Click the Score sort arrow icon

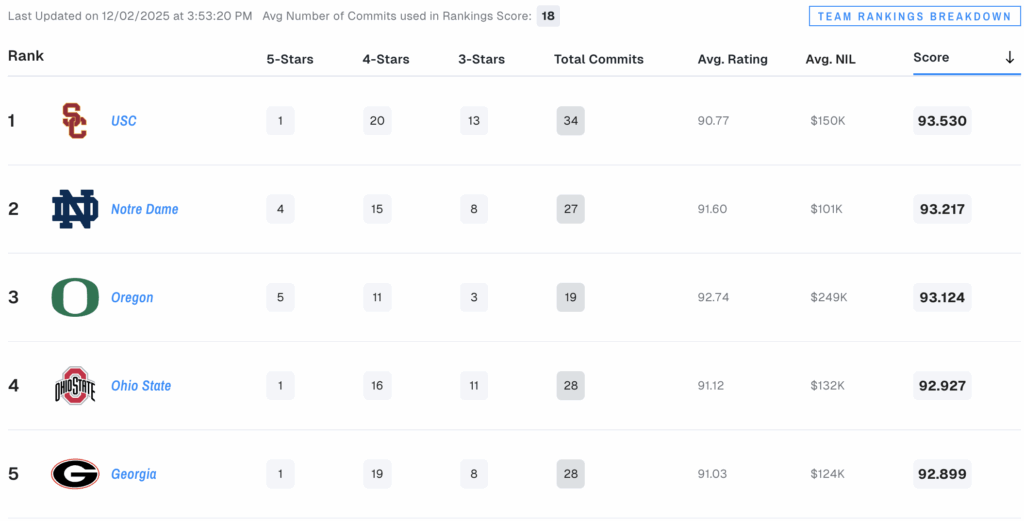pos(1009,58)
